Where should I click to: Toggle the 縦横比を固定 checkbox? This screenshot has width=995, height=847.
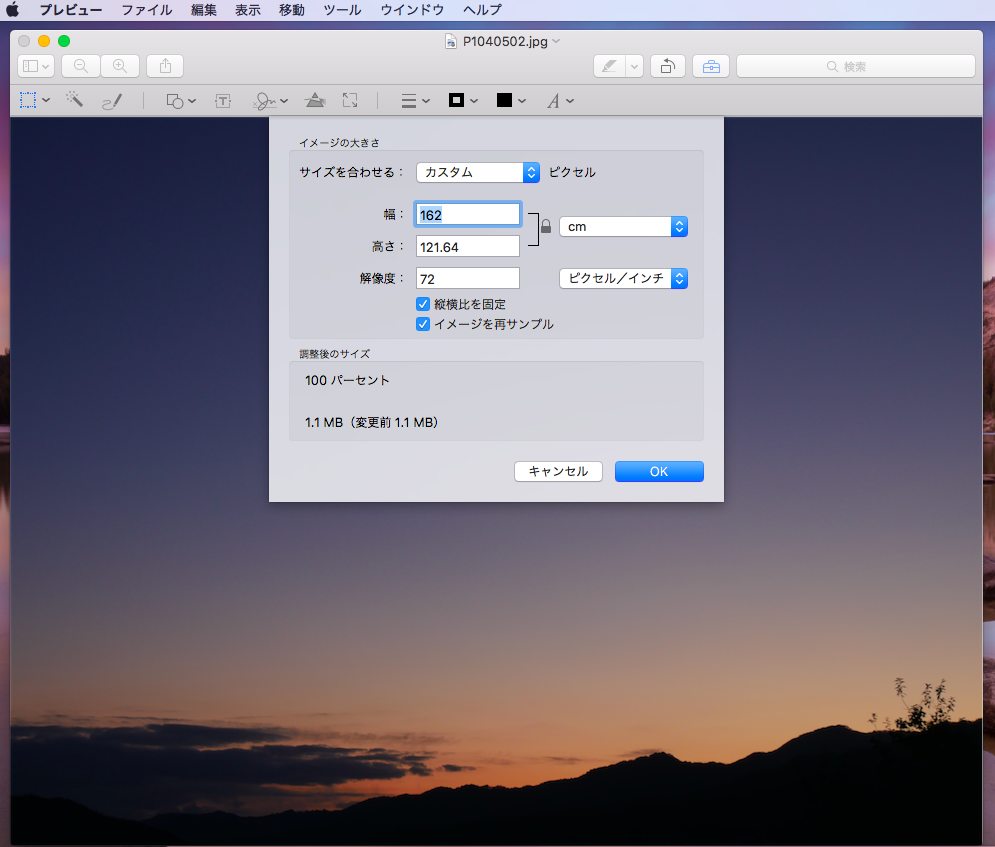pyautogui.click(x=423, y=305)
